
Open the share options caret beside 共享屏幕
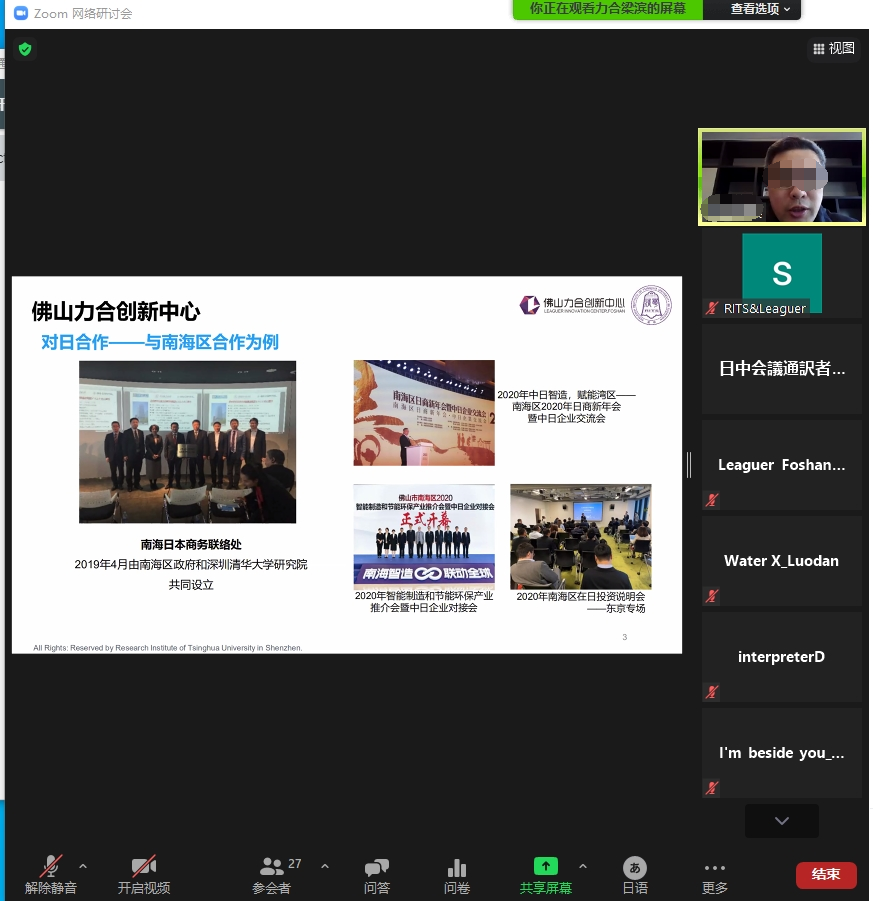point(583,866)
